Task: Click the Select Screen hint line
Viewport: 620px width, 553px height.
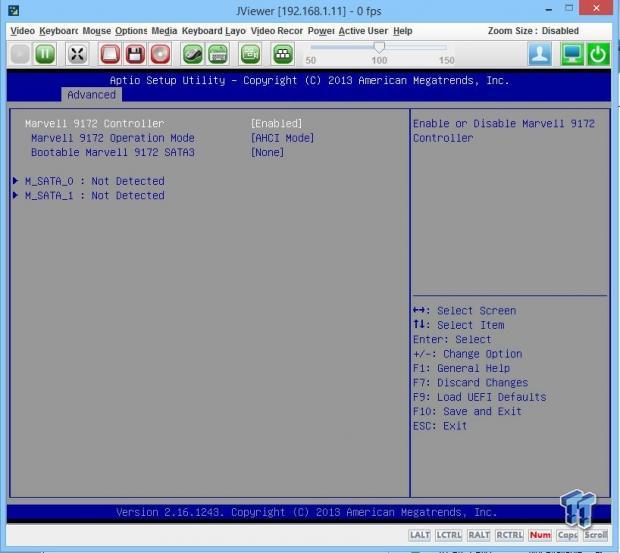Action: click(464, 311)
